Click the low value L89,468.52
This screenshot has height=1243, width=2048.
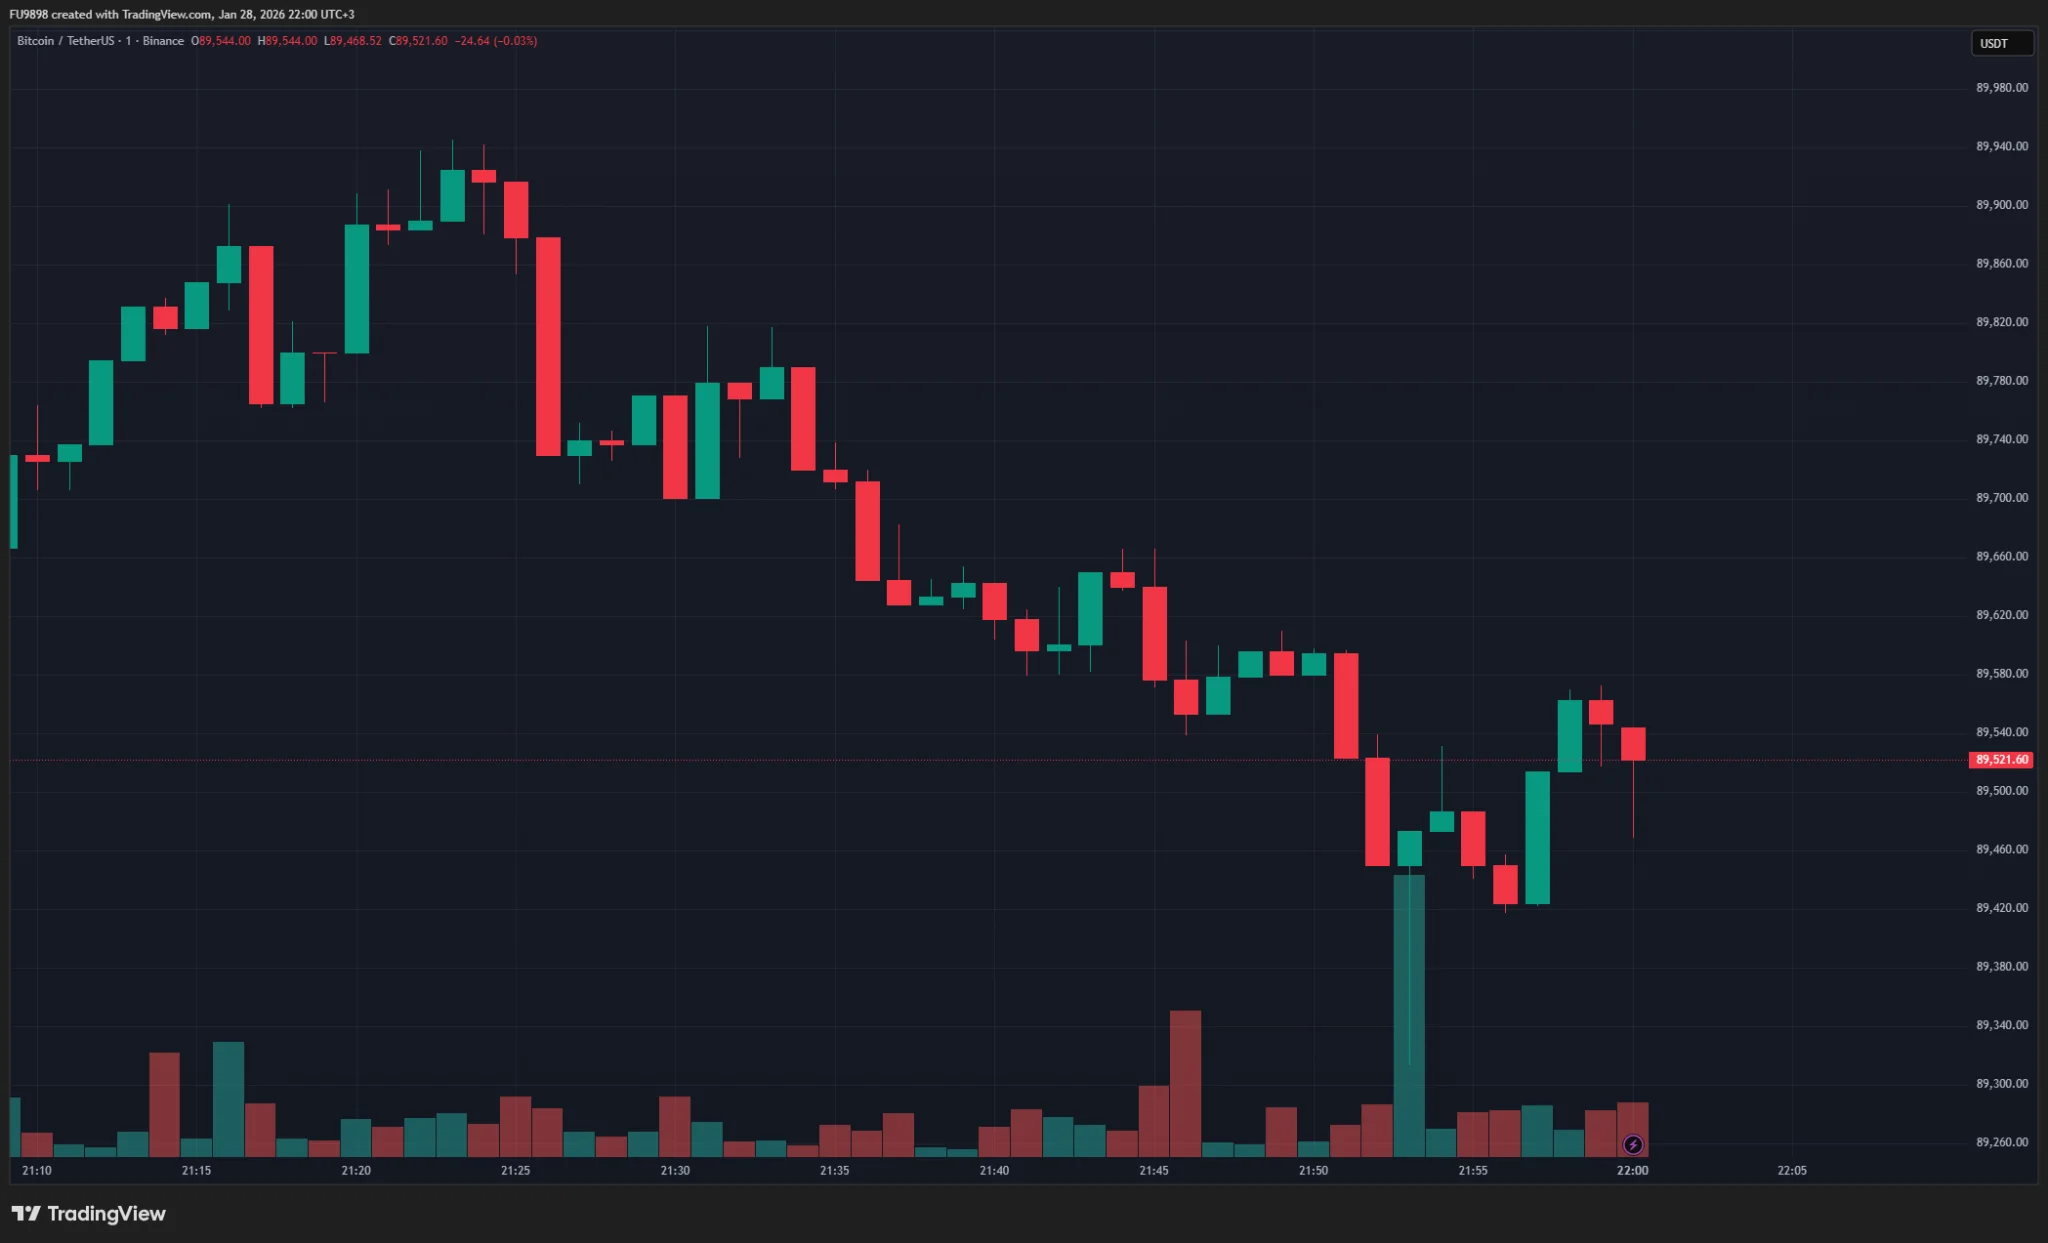[353, 41]
